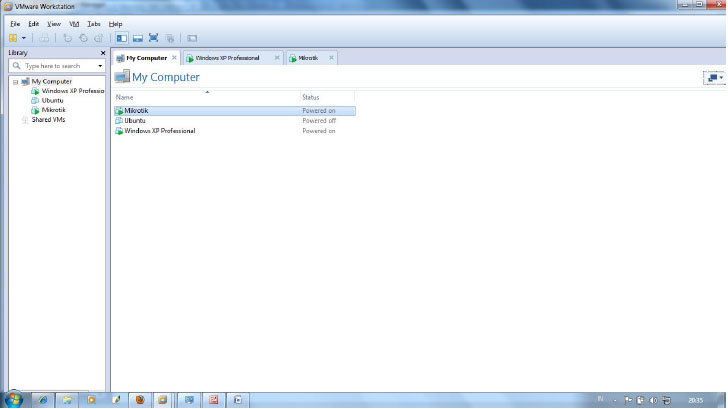Open the View menu
Screen dimensions: 728x409
click(x=54, y=24)
